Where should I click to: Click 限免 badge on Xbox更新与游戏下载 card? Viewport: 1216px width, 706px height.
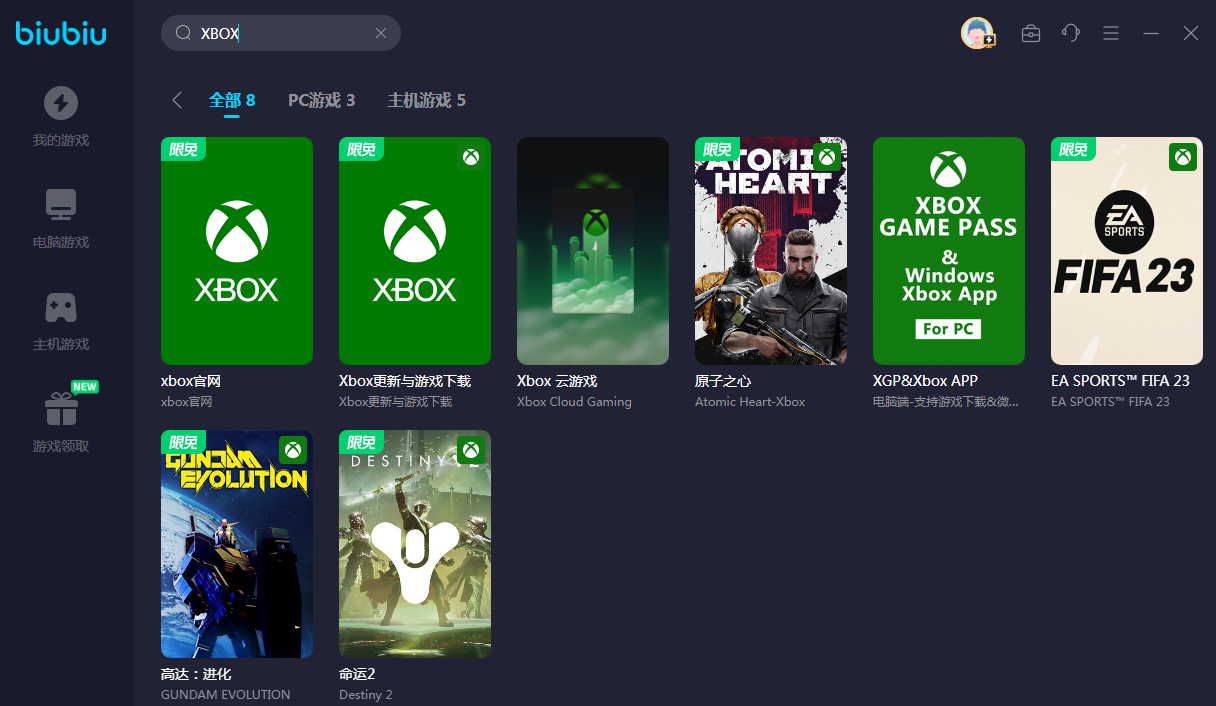tap(361, 149)
